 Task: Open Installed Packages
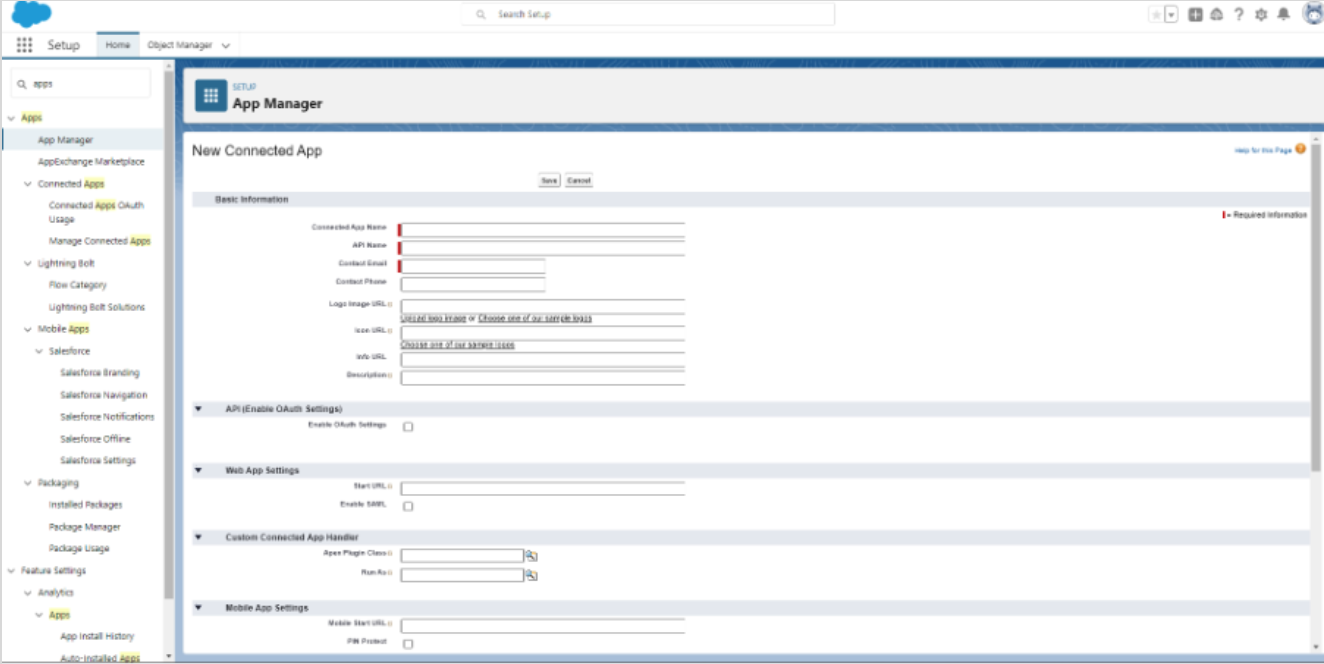85,505
